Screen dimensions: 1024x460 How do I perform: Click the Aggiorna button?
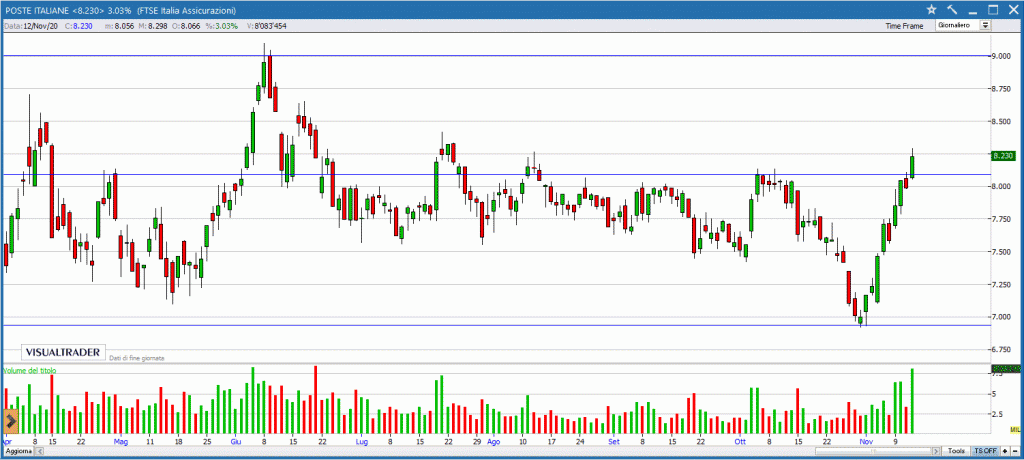(x=17, y=452)
